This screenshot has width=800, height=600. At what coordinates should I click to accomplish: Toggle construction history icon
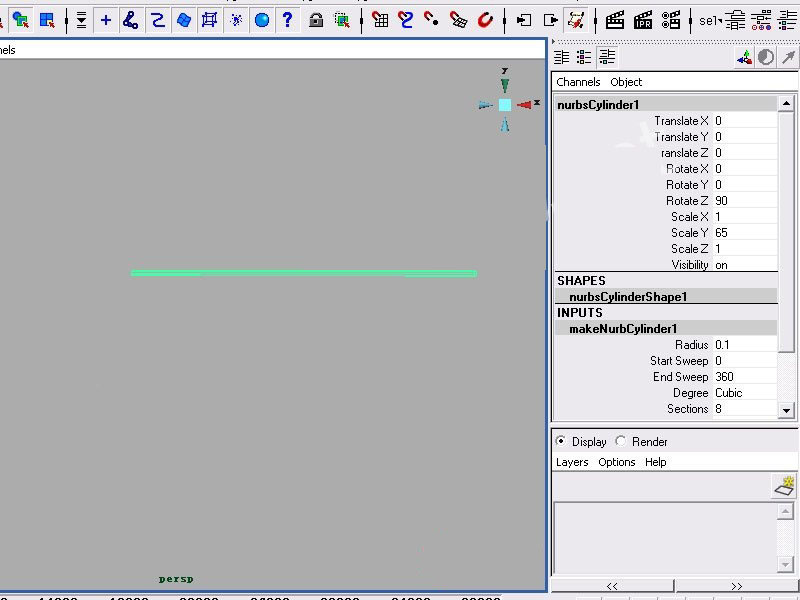coord(576,20)
